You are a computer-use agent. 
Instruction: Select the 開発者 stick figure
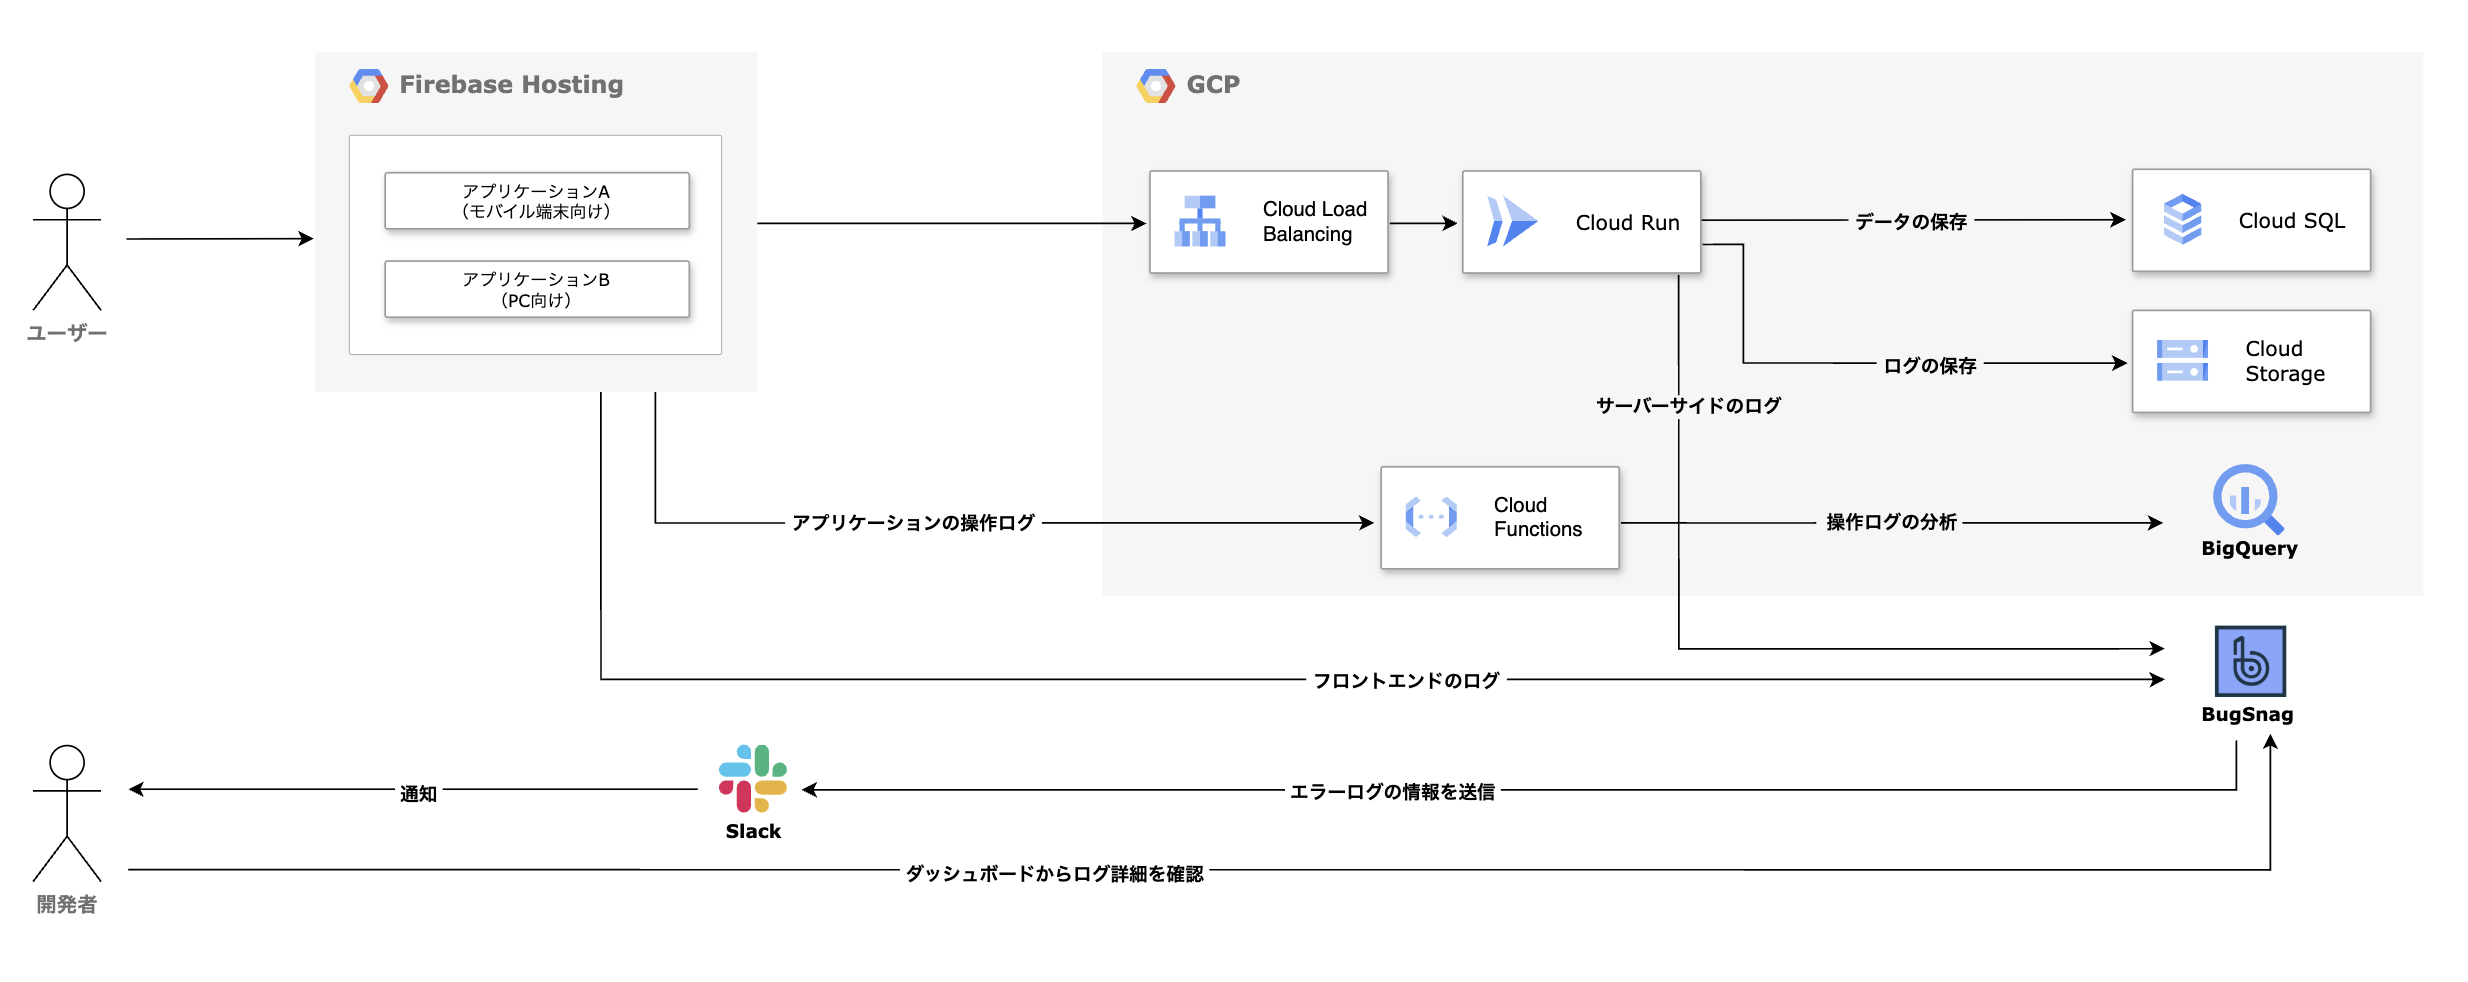[x=67, y=813]
